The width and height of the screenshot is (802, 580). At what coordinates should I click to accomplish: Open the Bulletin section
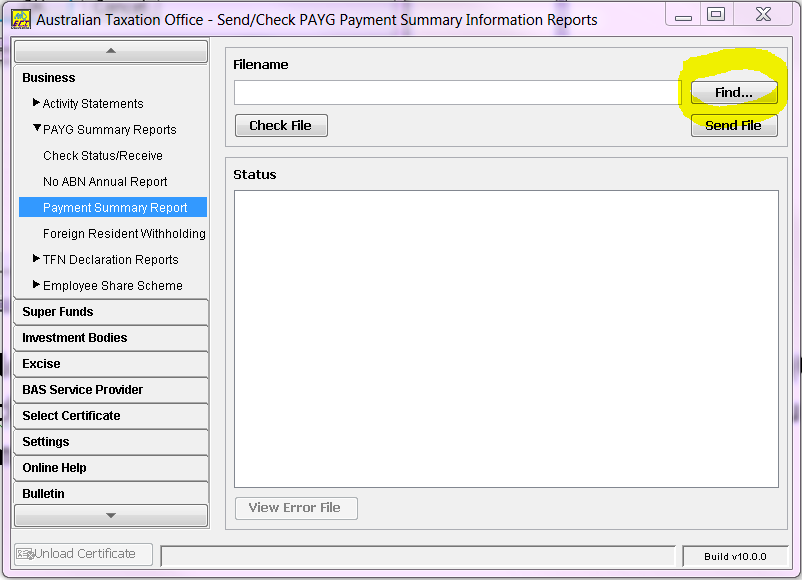(111, 494)
